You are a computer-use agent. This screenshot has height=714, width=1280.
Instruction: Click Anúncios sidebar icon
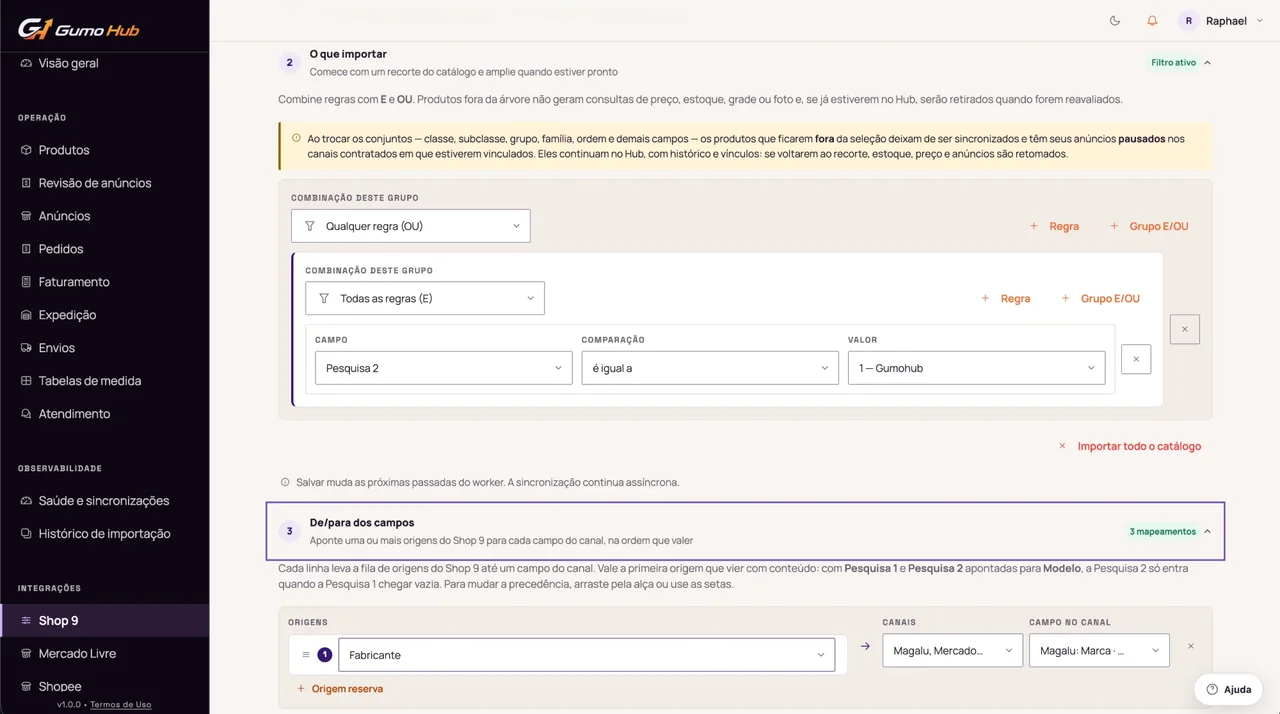[x=26, y=216]
